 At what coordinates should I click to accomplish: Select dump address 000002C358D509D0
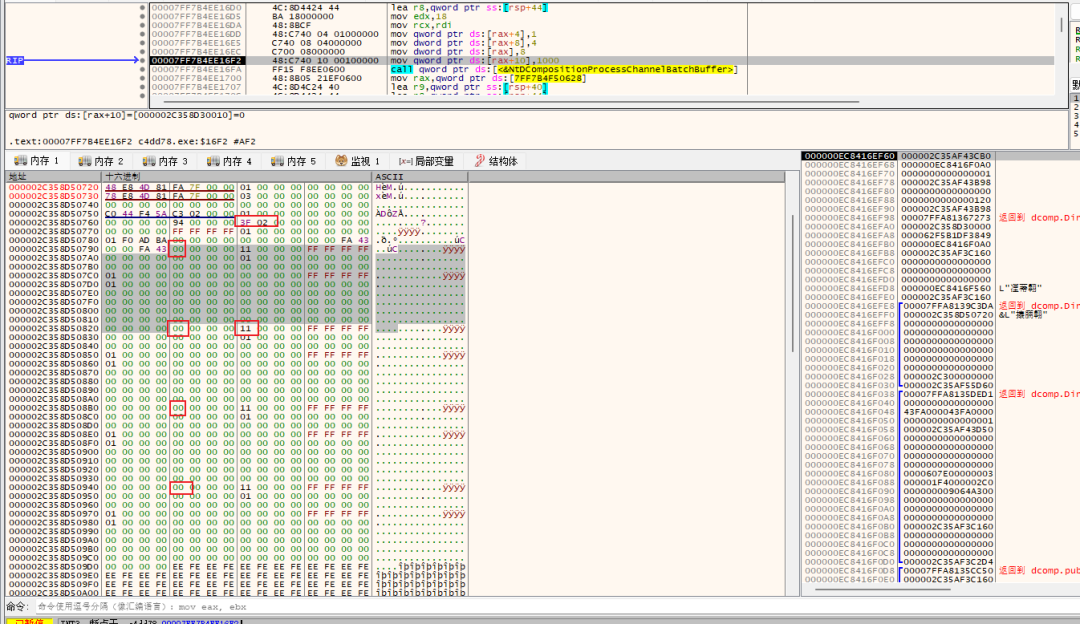point(54,566)
